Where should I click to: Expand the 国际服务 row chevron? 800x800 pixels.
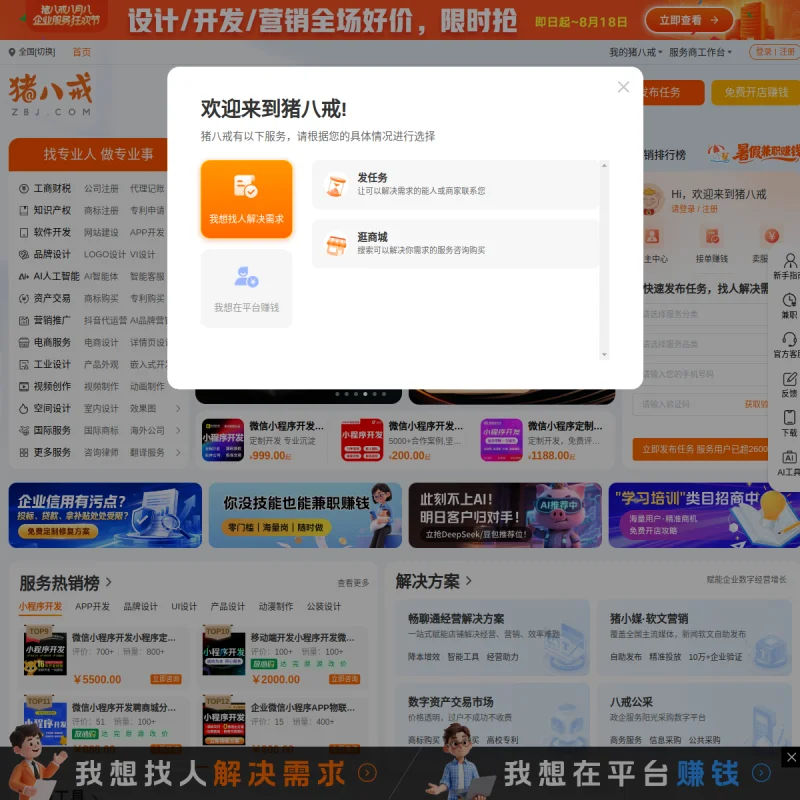[178, 430]
